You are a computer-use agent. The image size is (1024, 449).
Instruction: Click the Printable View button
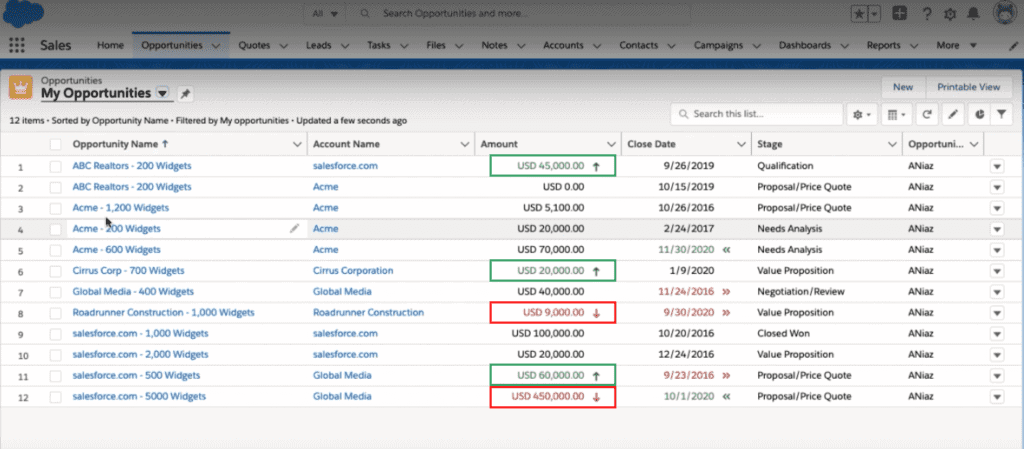(968, 87)
